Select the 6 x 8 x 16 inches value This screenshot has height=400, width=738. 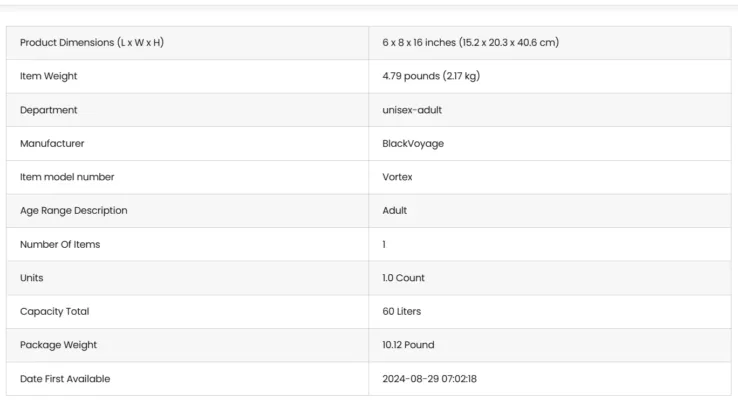(x=470, y=42)
